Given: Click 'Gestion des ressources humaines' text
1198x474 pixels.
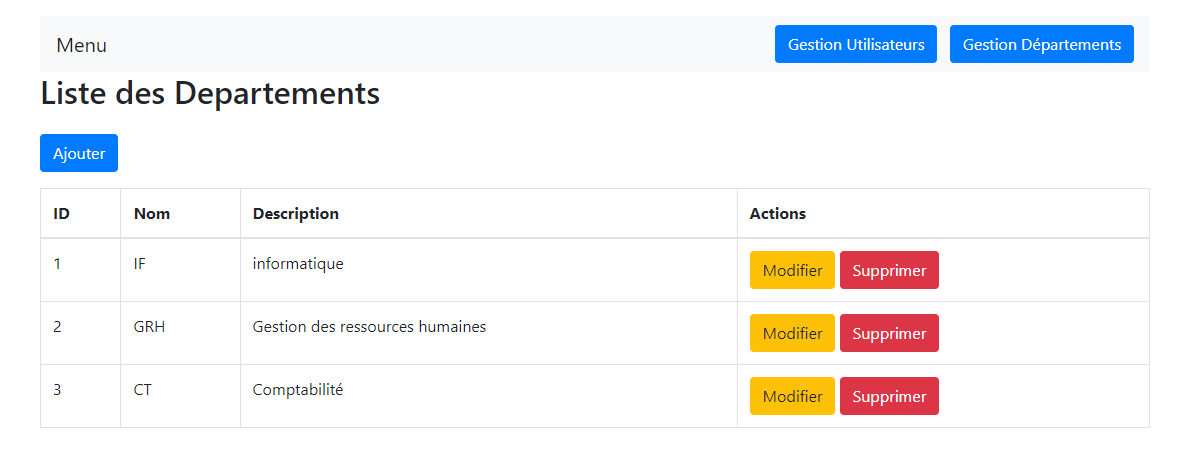Looking at the screenshot, I should click(x=369, y=327).
